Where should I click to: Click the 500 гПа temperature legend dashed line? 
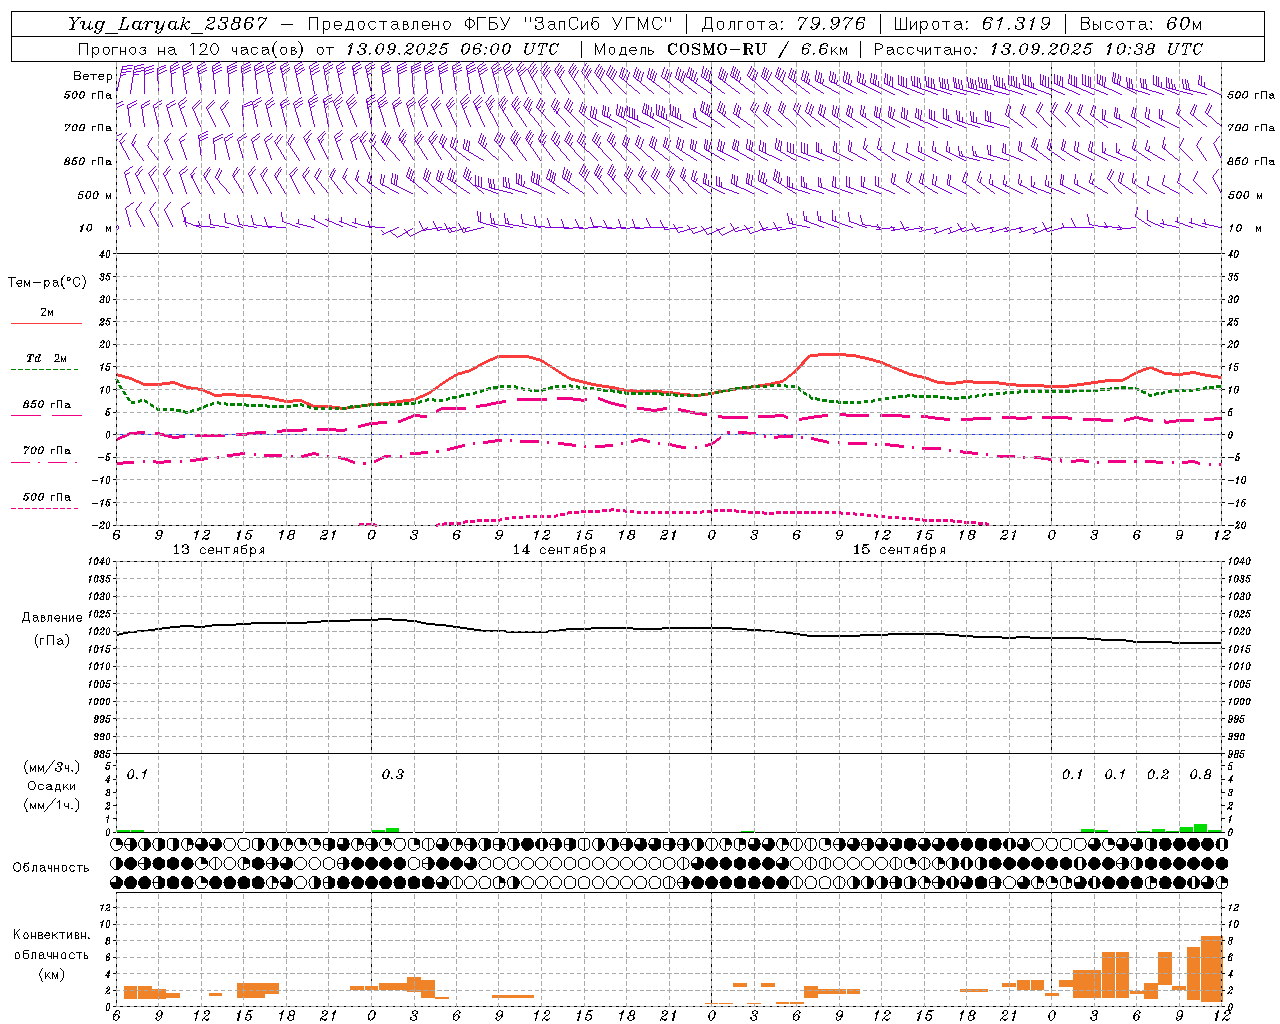(46, 508)
